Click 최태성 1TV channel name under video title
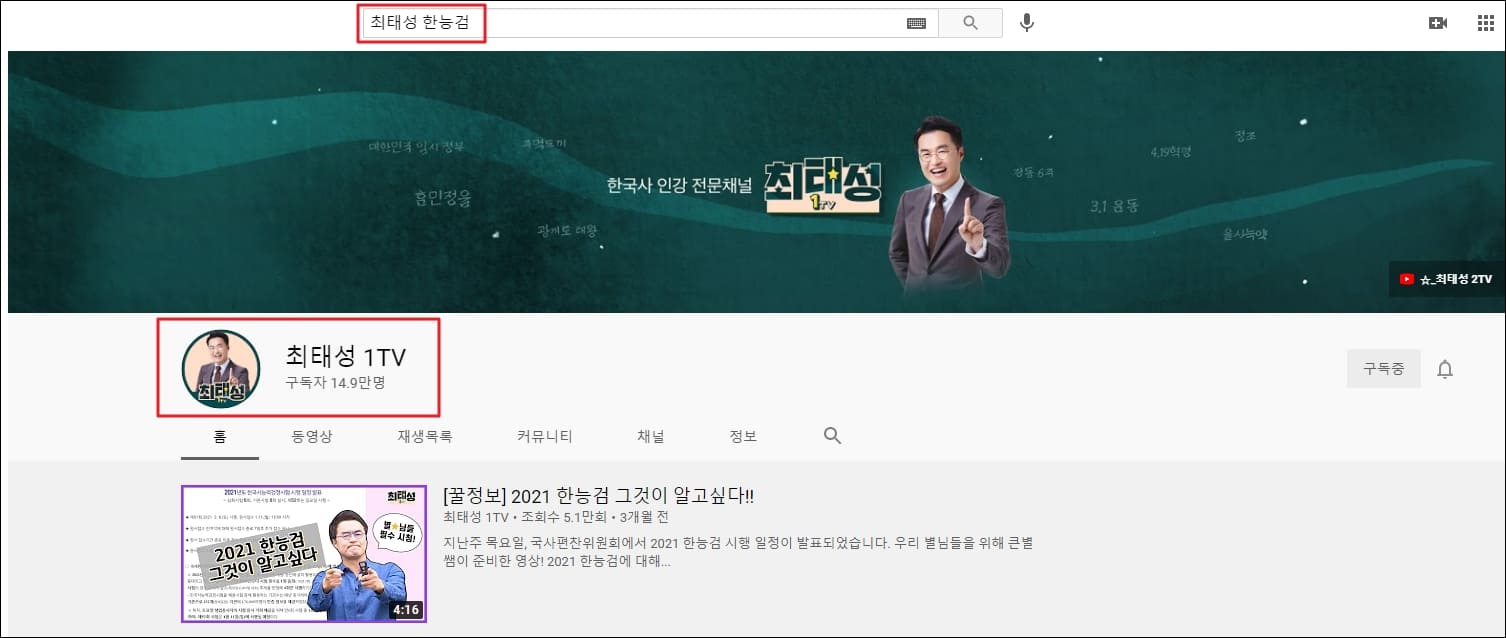Viewport: 1506px width, 638px height. coord(476,518)
